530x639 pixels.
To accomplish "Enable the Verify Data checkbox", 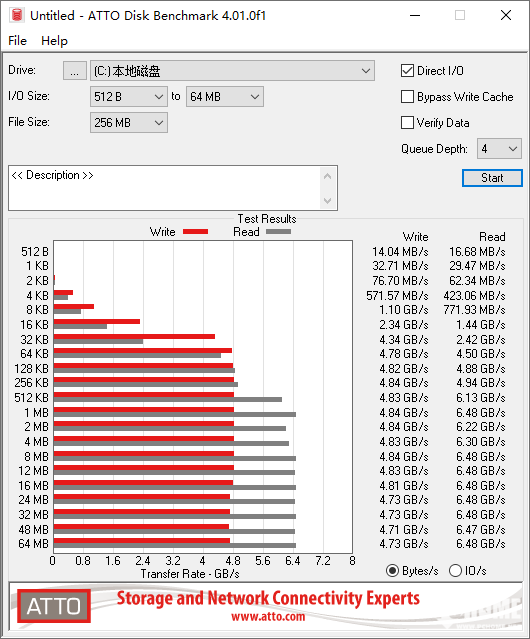I will (x=407, y=123).
